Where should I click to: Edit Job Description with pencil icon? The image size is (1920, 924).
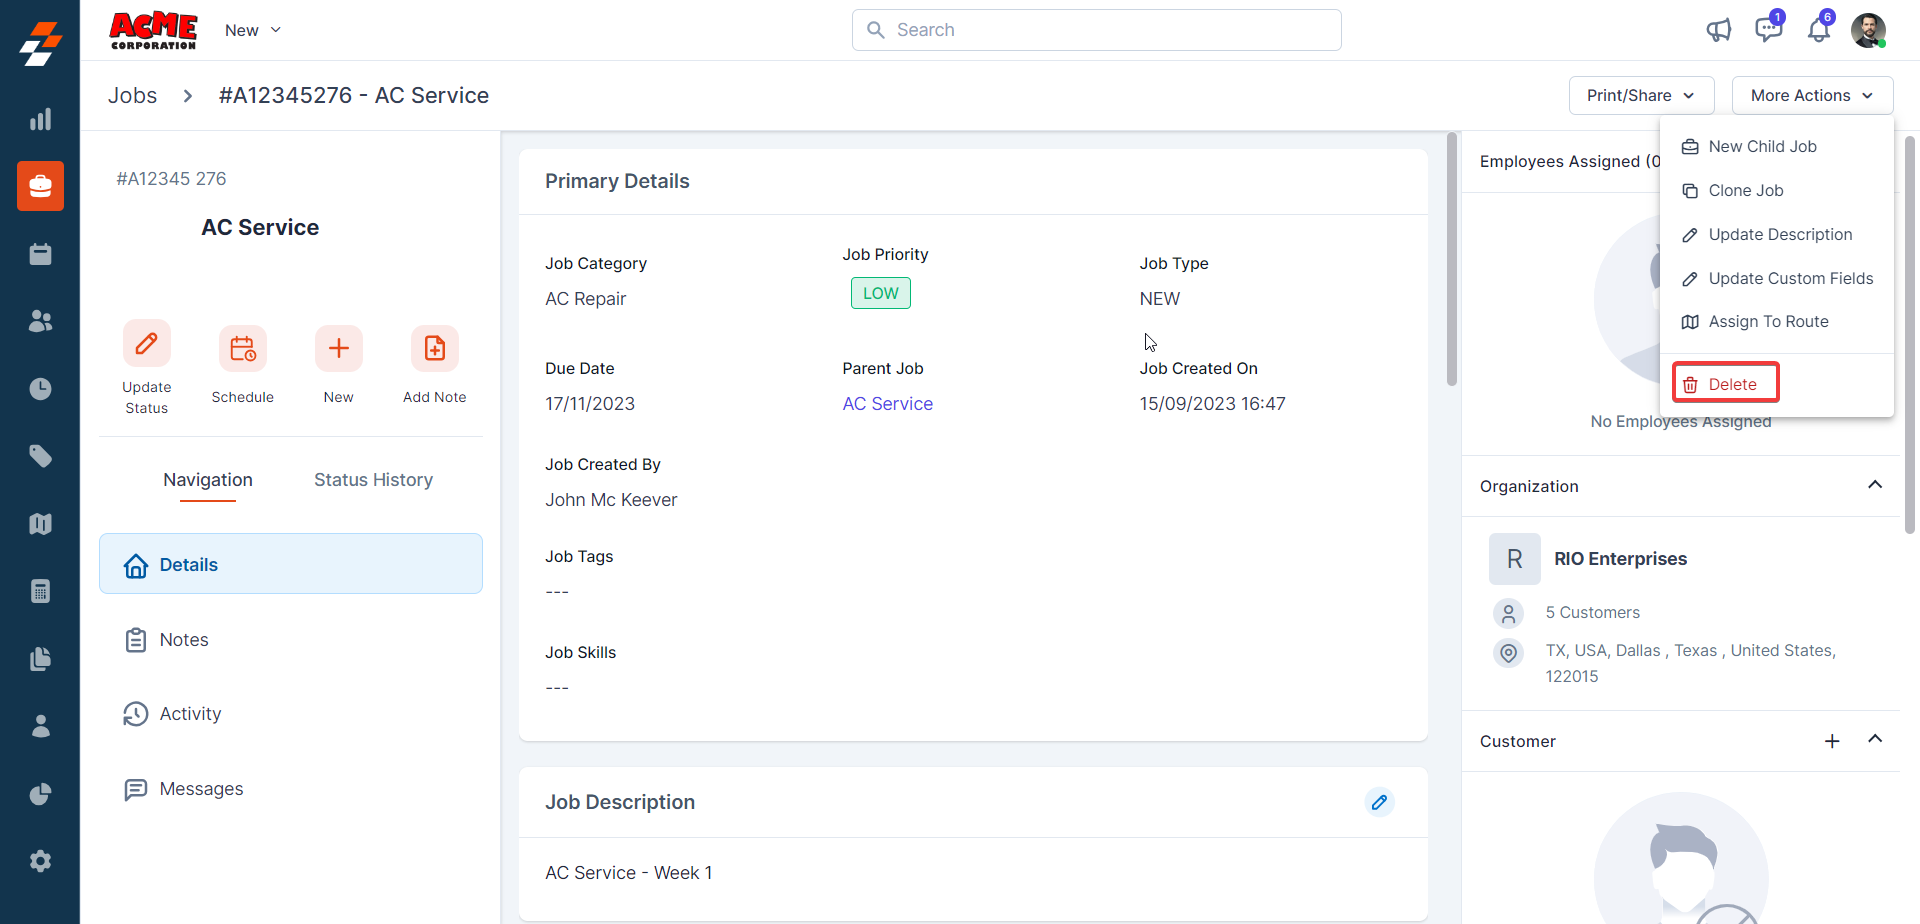coord(1379,802)
